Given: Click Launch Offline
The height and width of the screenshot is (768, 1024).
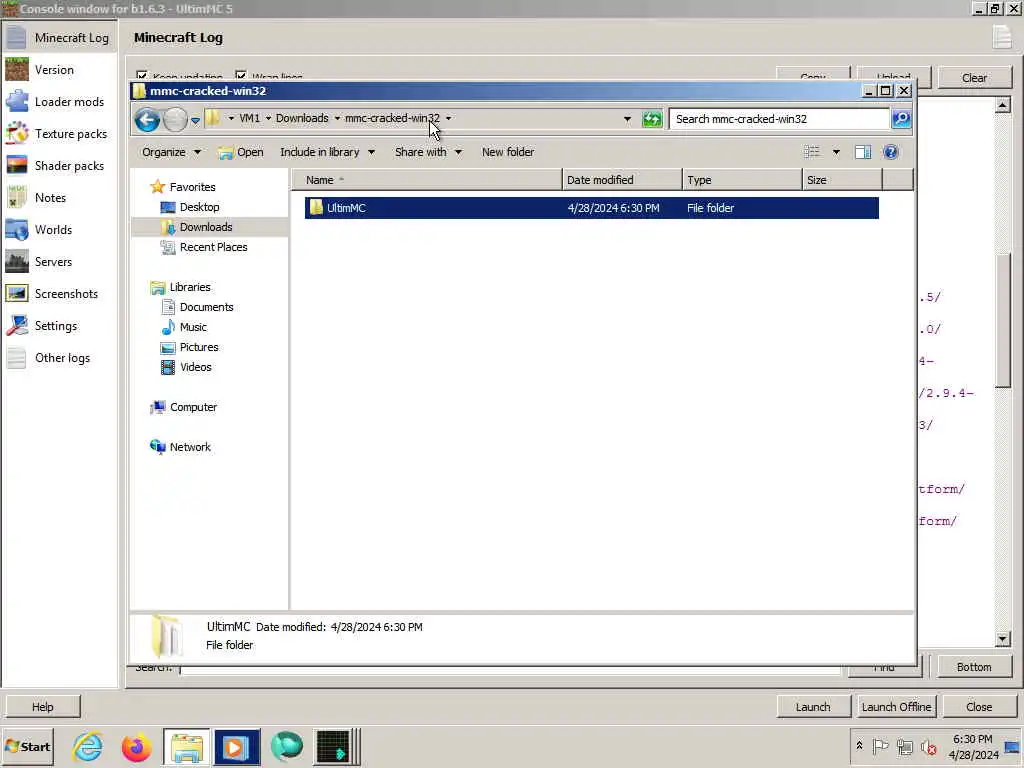Looking at the screenshot, I should coord(896,707).
